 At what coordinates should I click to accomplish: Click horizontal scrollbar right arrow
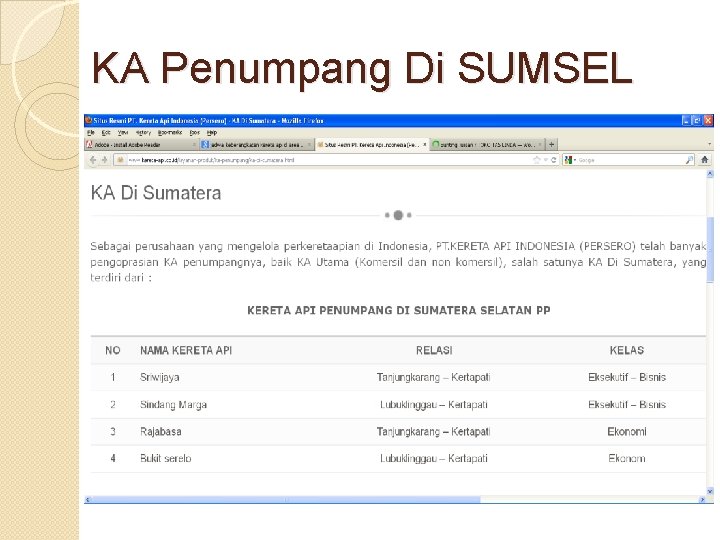pyautogui.click(x=702, y=500)
